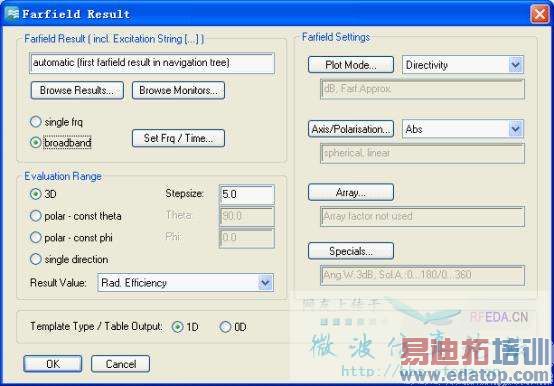This screenshot has height=386, width=554.
Task: Click 'Template Type / Table Output:' label
Action: [96, 327]
